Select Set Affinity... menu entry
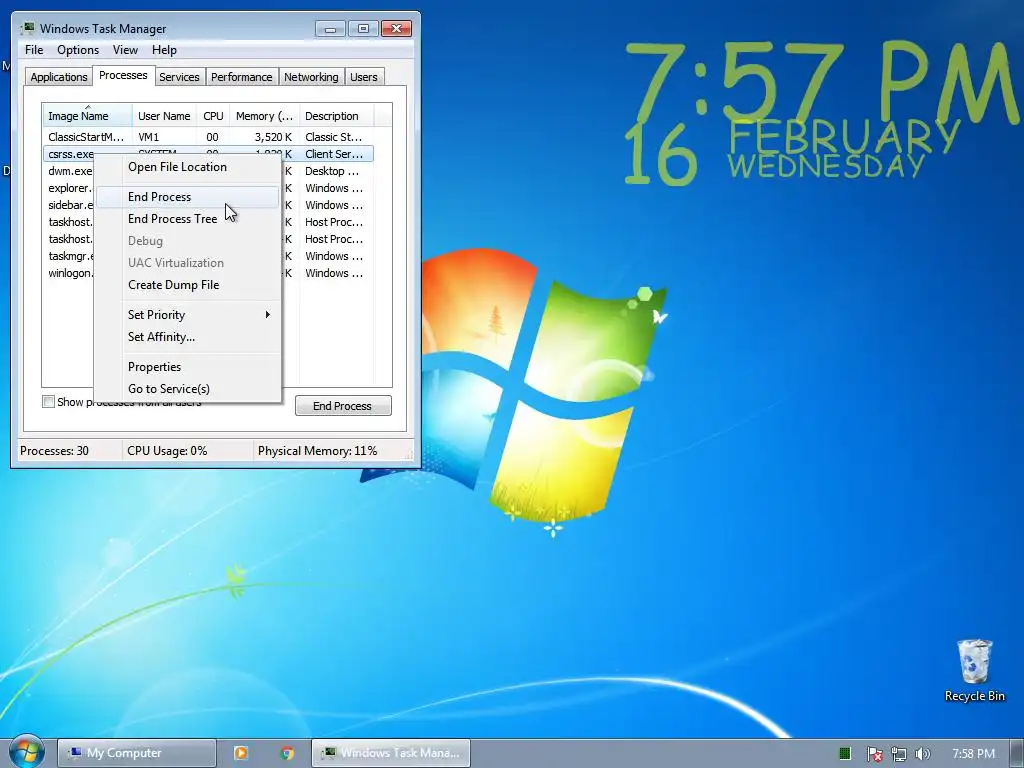This screenshot has width=1024, height=768. click(187, 337)
